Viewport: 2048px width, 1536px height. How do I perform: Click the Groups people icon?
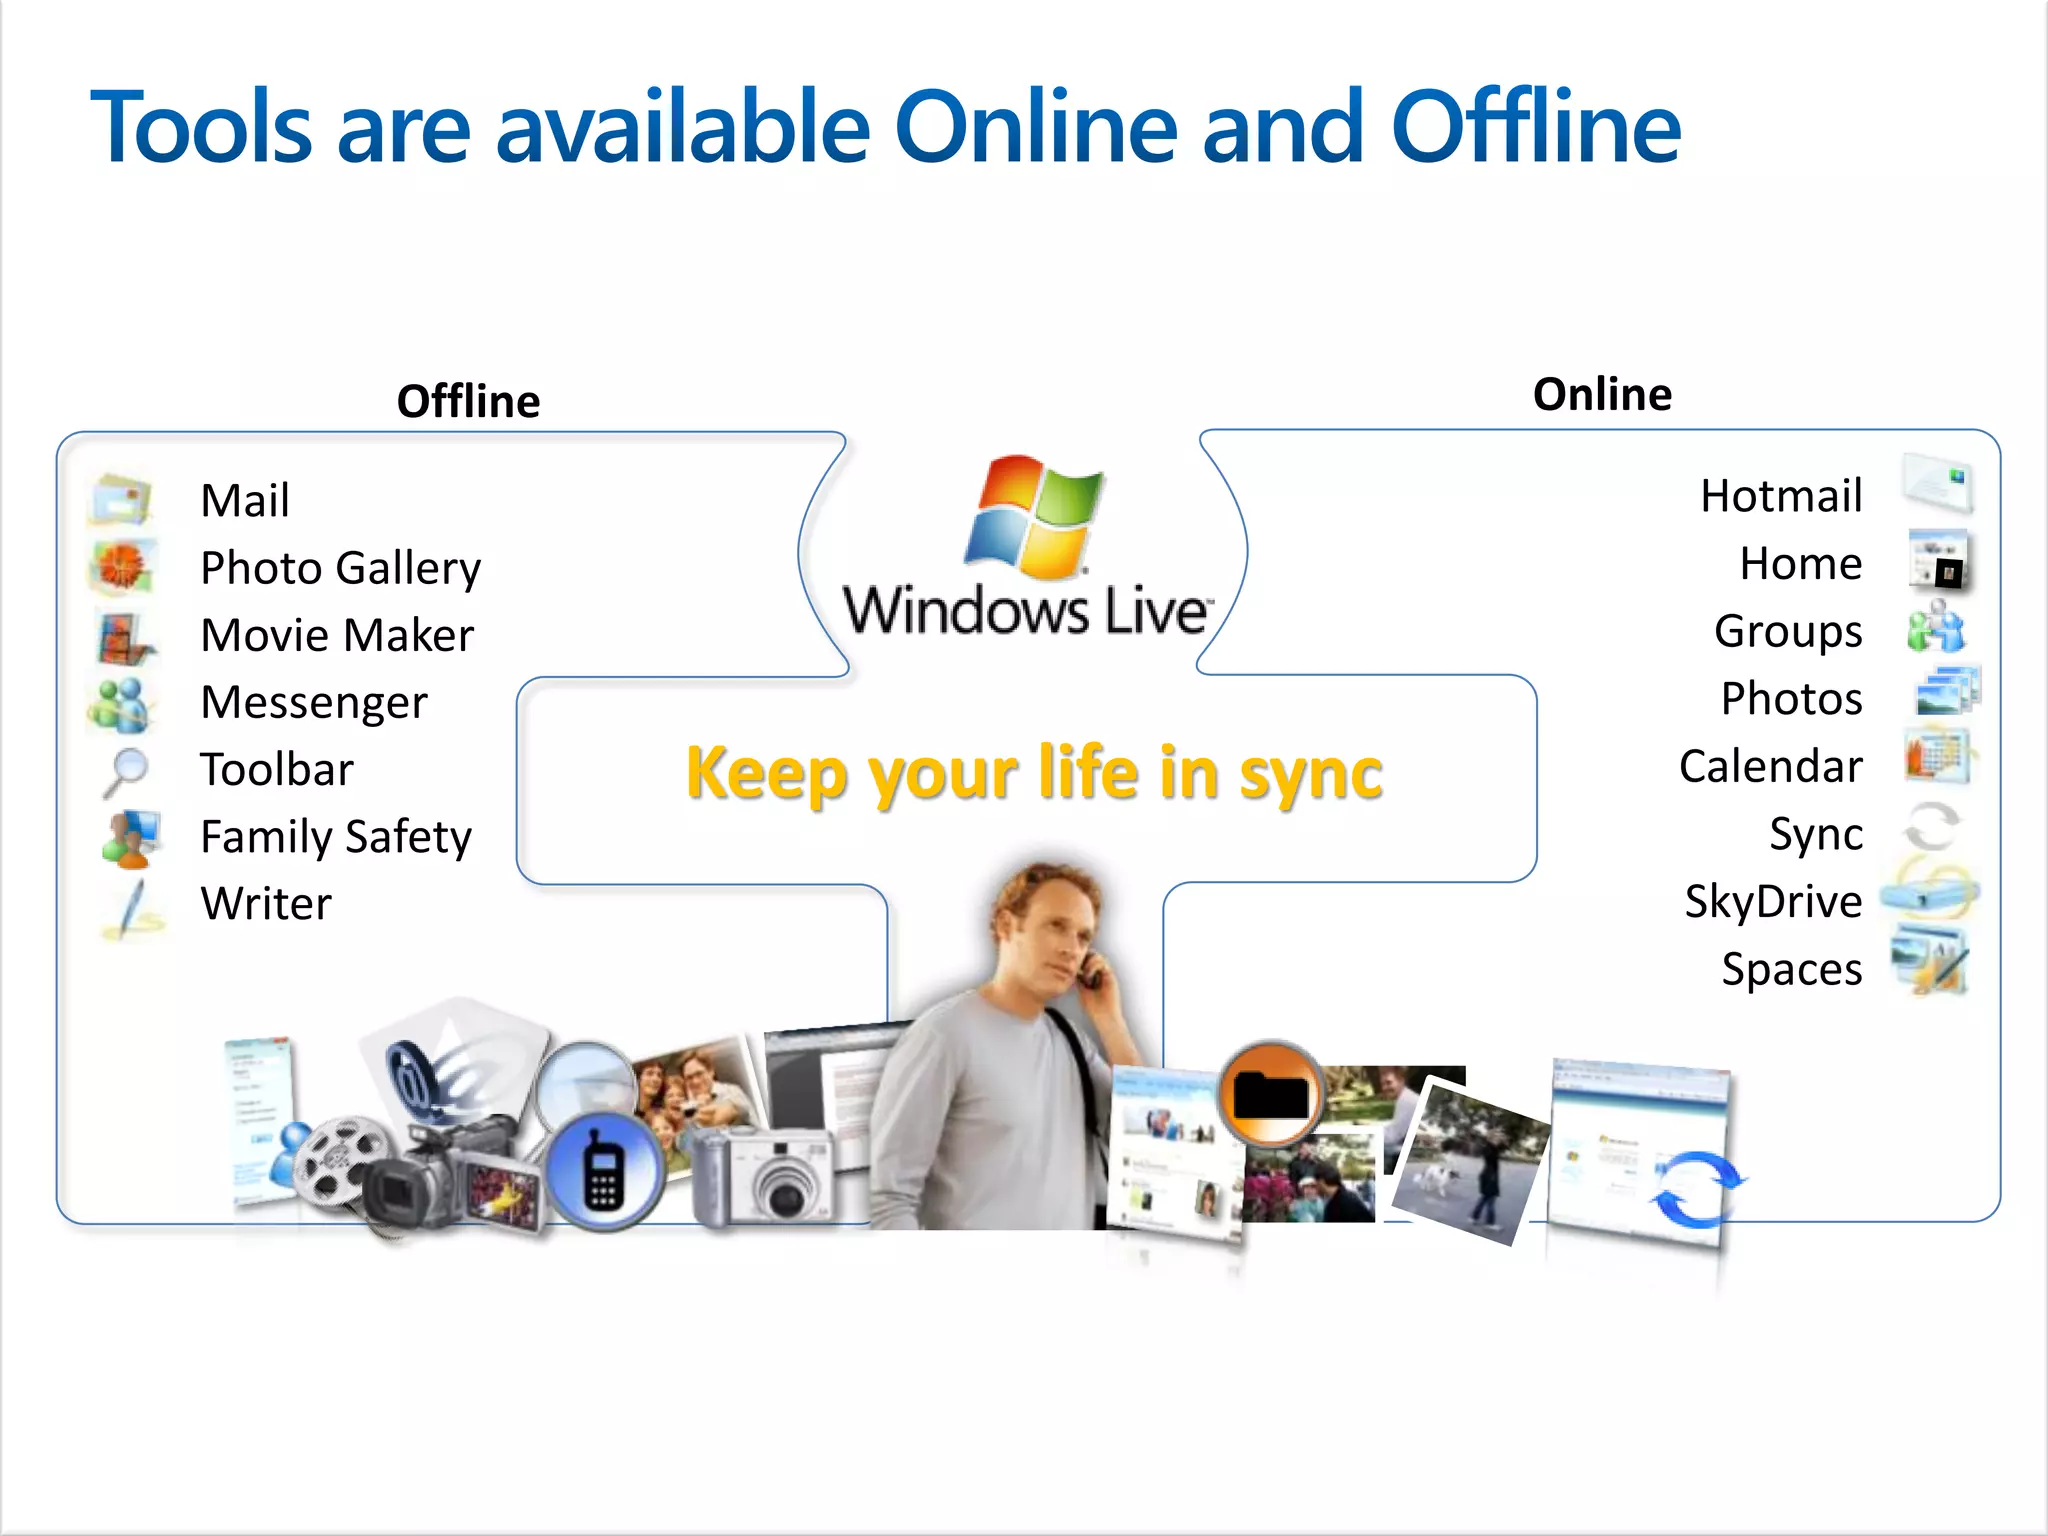point(1937,627)
